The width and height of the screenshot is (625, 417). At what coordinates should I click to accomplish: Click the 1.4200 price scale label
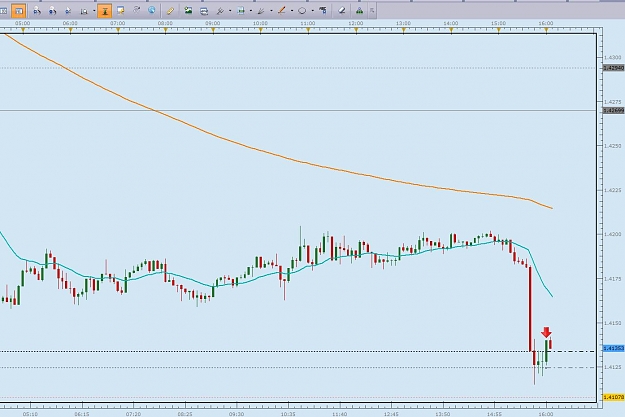(x=613, y=234)
